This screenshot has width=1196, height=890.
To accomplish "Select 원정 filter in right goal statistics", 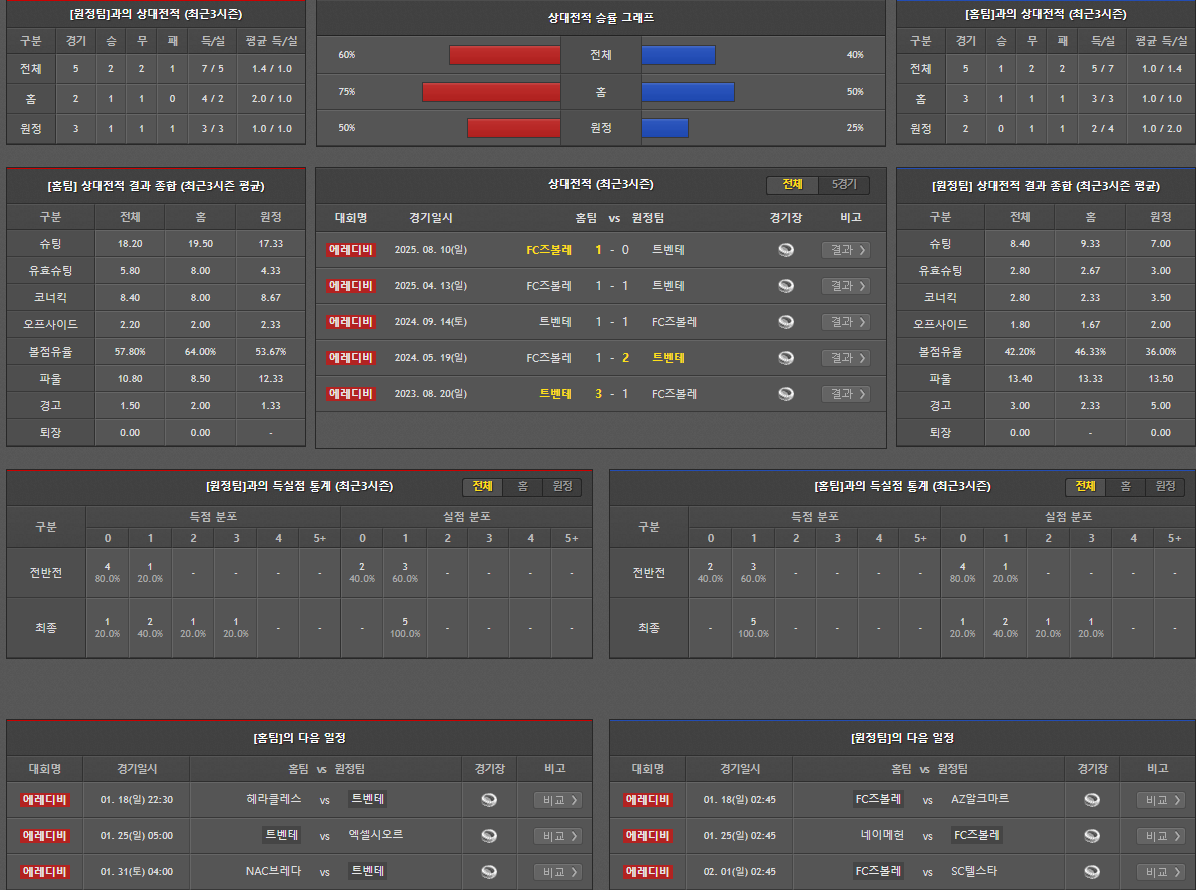I will click(x=1165, y=487).
